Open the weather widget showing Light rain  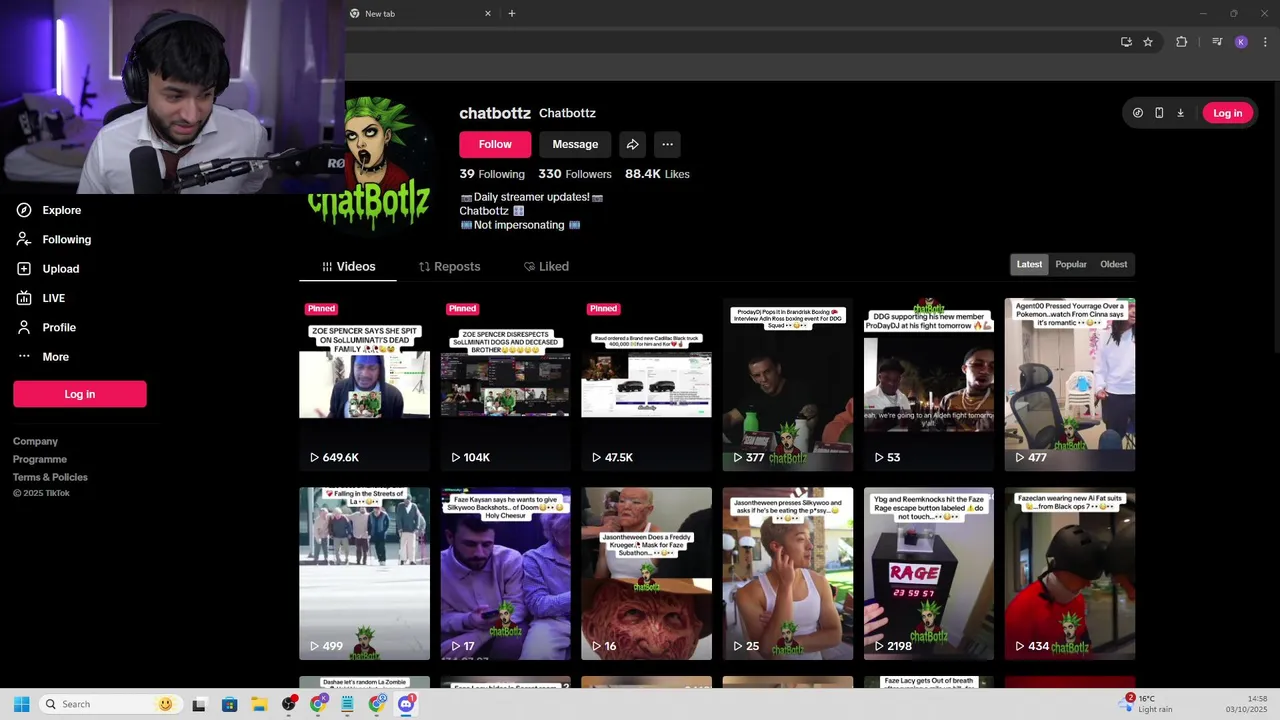click(x=1145, y=704)
